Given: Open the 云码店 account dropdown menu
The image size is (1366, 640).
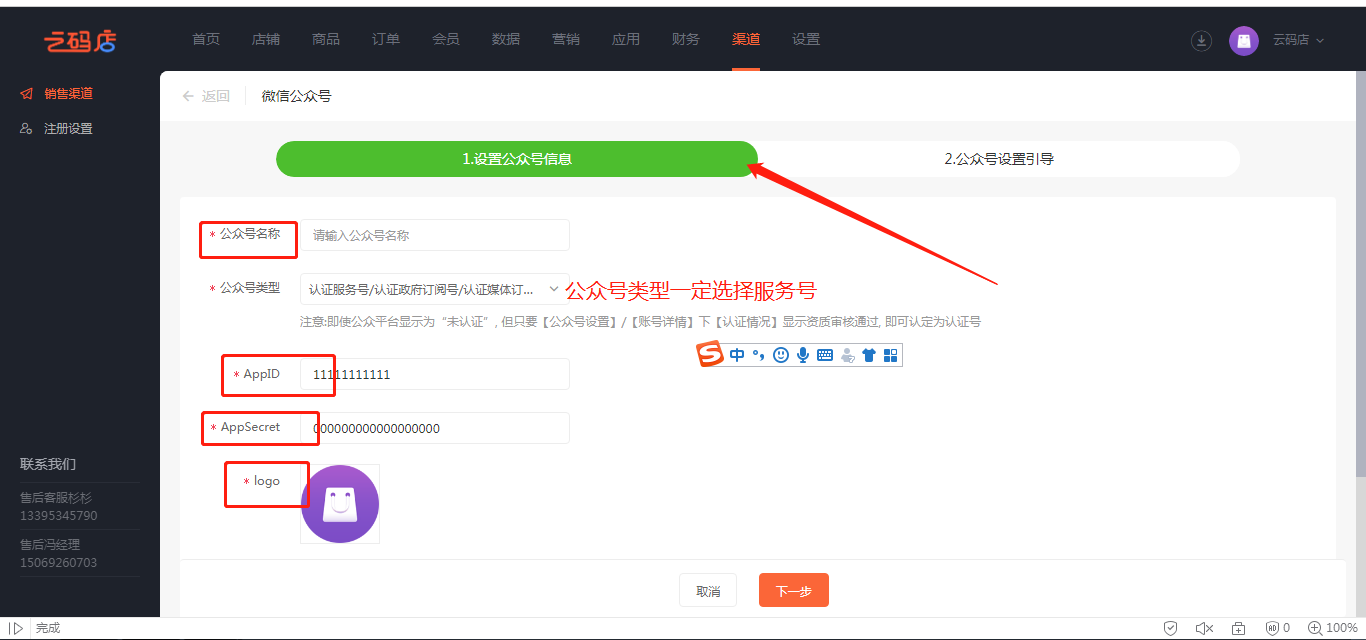Looking at the screenshot, I should pos(1298,41).
